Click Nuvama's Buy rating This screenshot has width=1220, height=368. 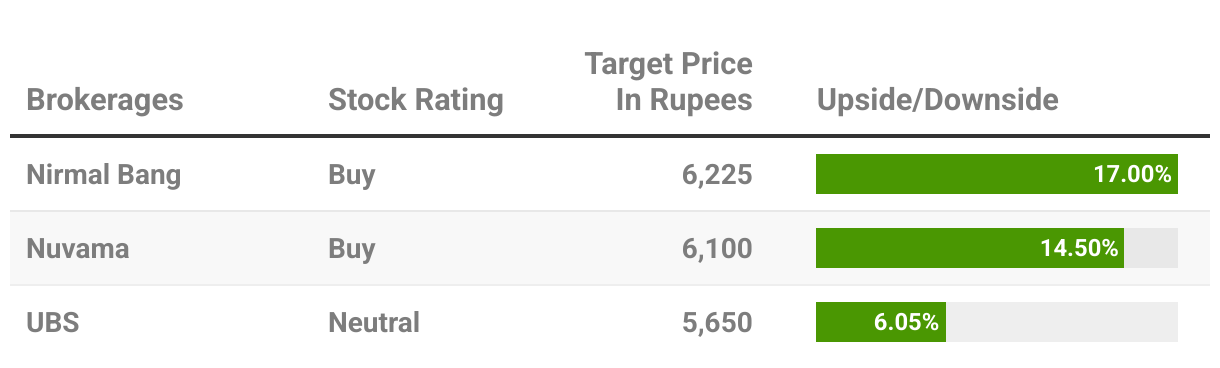coord(352,249)
